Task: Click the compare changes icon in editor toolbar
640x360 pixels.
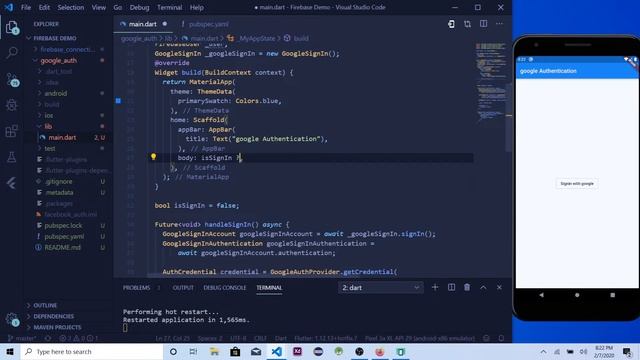Action: click(x=467, y=24)
